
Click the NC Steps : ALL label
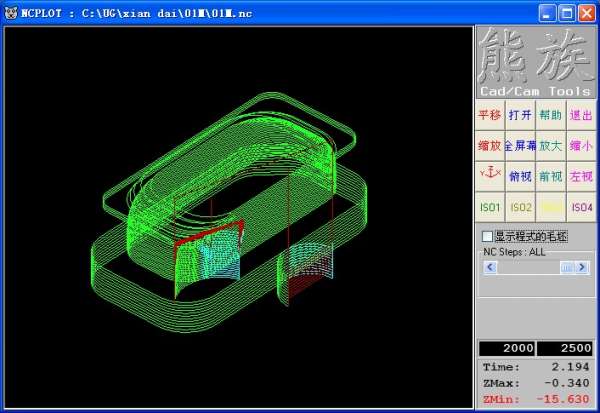(x=514, y=252)
